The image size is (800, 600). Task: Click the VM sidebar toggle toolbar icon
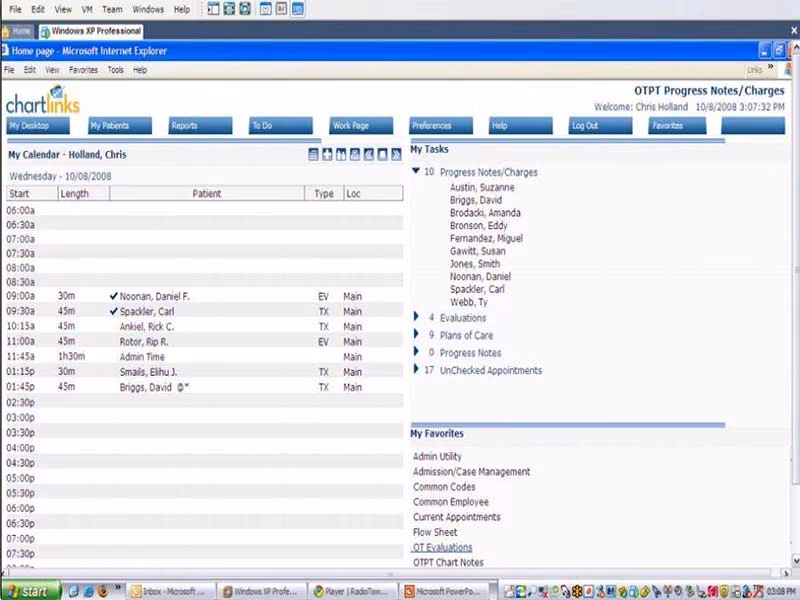213,9
